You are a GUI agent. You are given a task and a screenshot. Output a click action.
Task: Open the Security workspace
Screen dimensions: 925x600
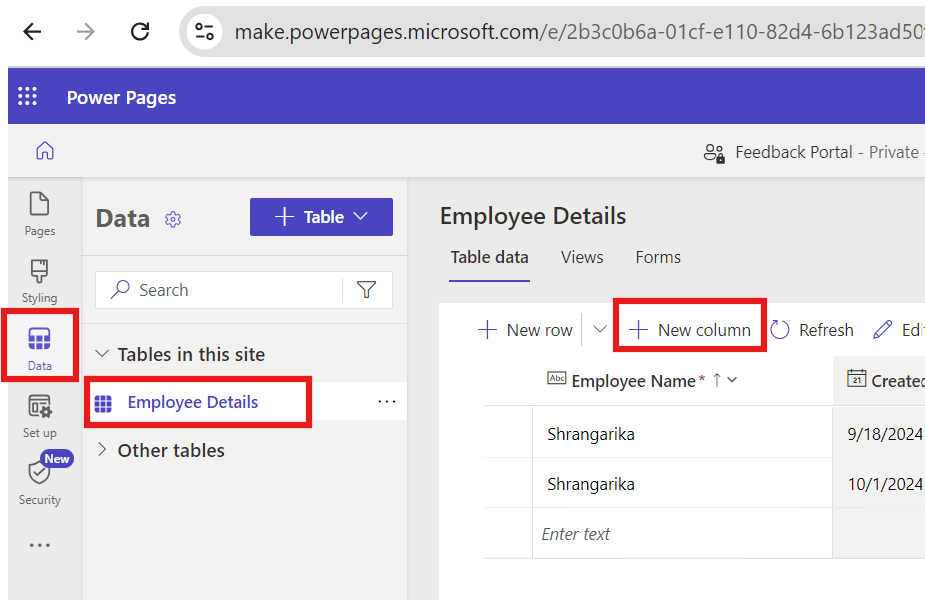point(39,481)
